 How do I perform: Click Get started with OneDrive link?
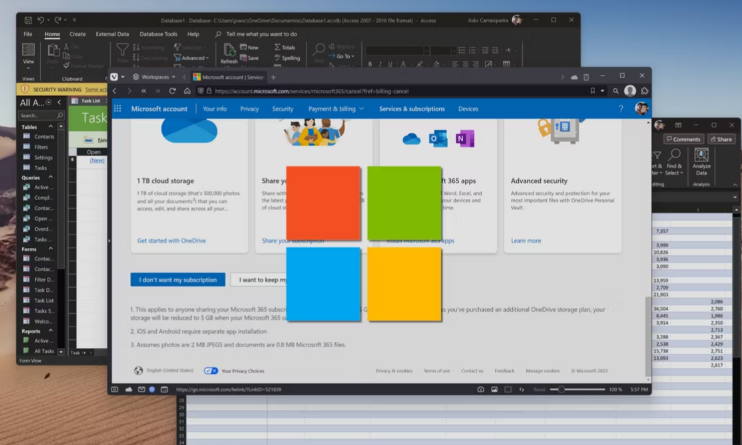(171, 240)
